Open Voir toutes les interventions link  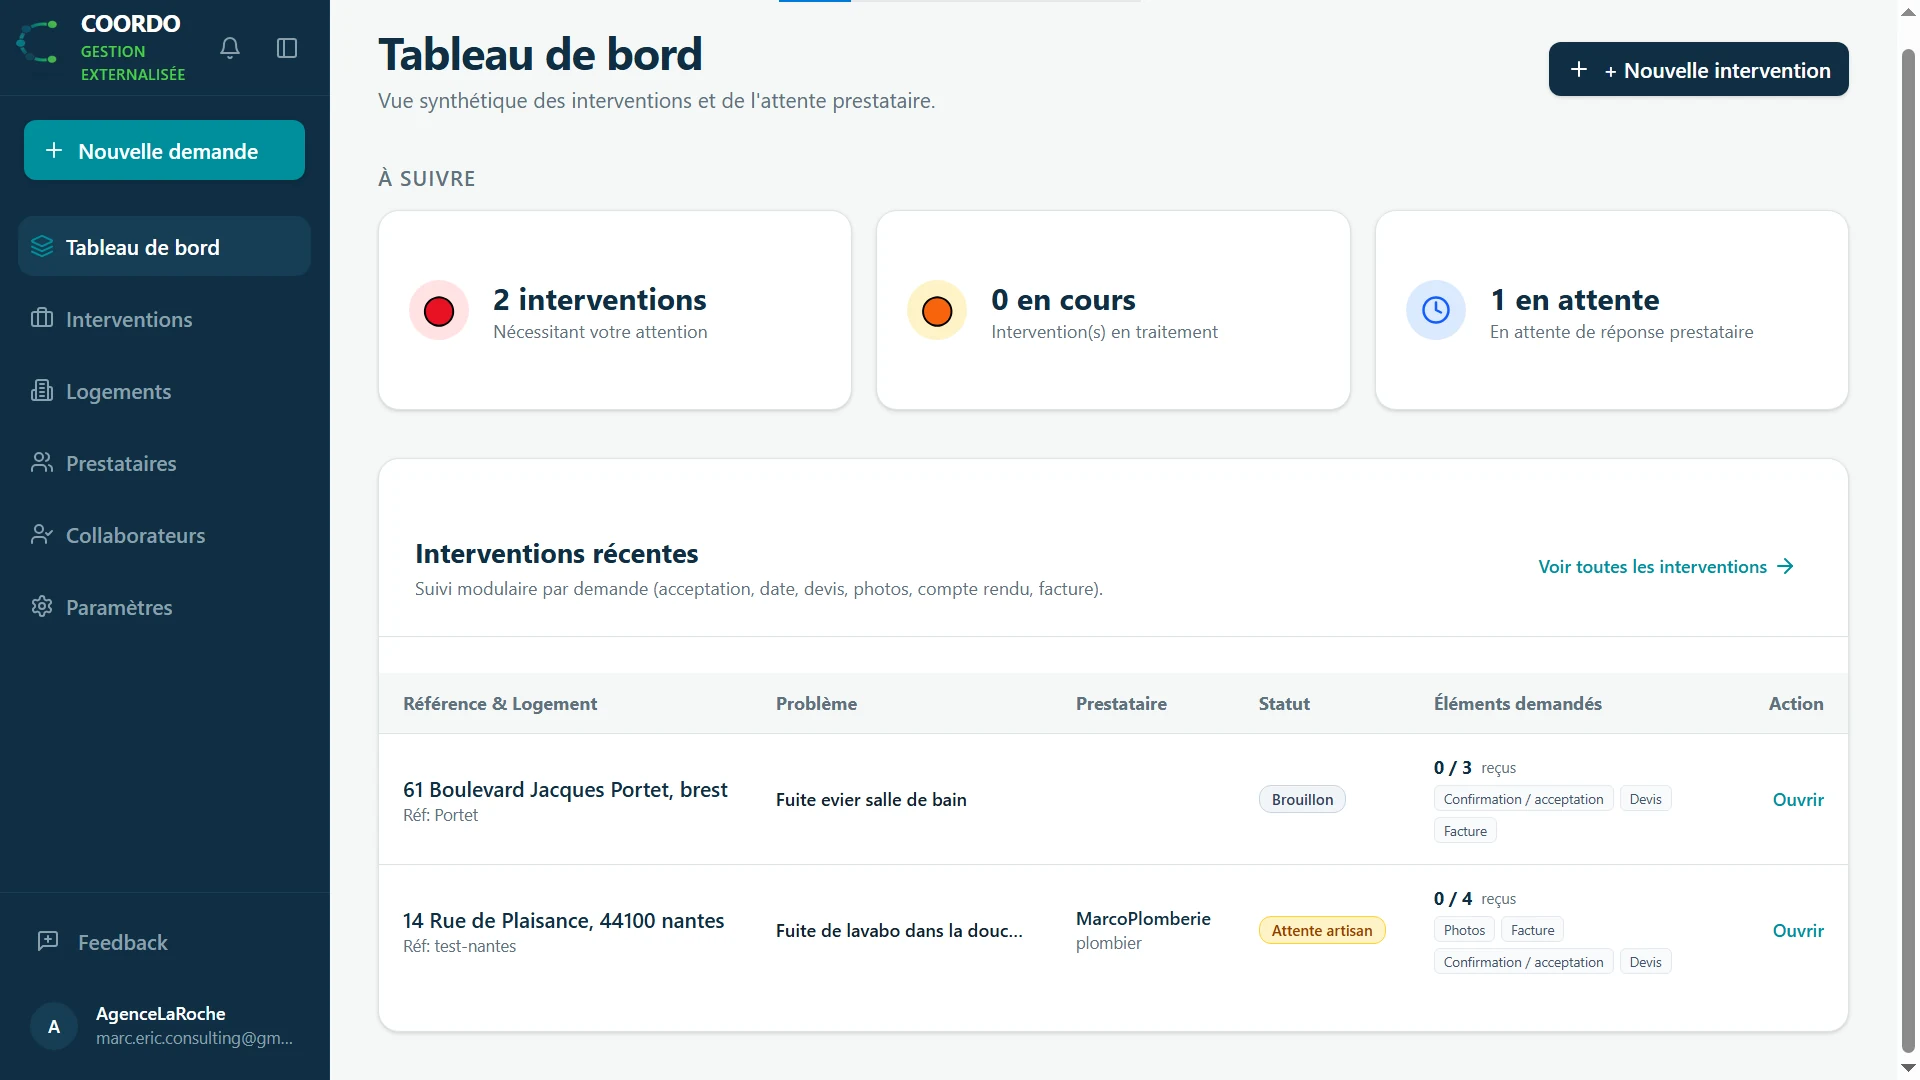(x=1666, y=567)
